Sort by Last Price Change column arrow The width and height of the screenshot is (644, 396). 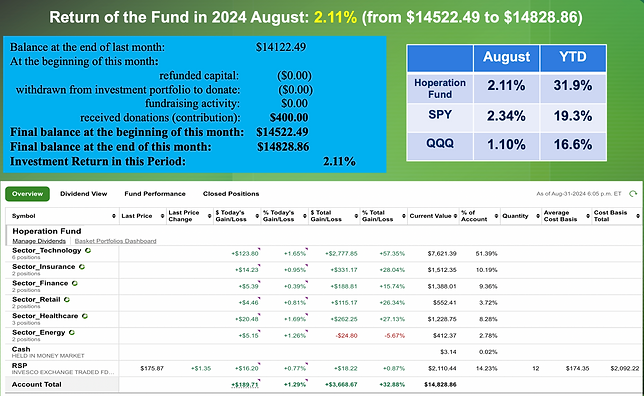click(x=209, y=216)
